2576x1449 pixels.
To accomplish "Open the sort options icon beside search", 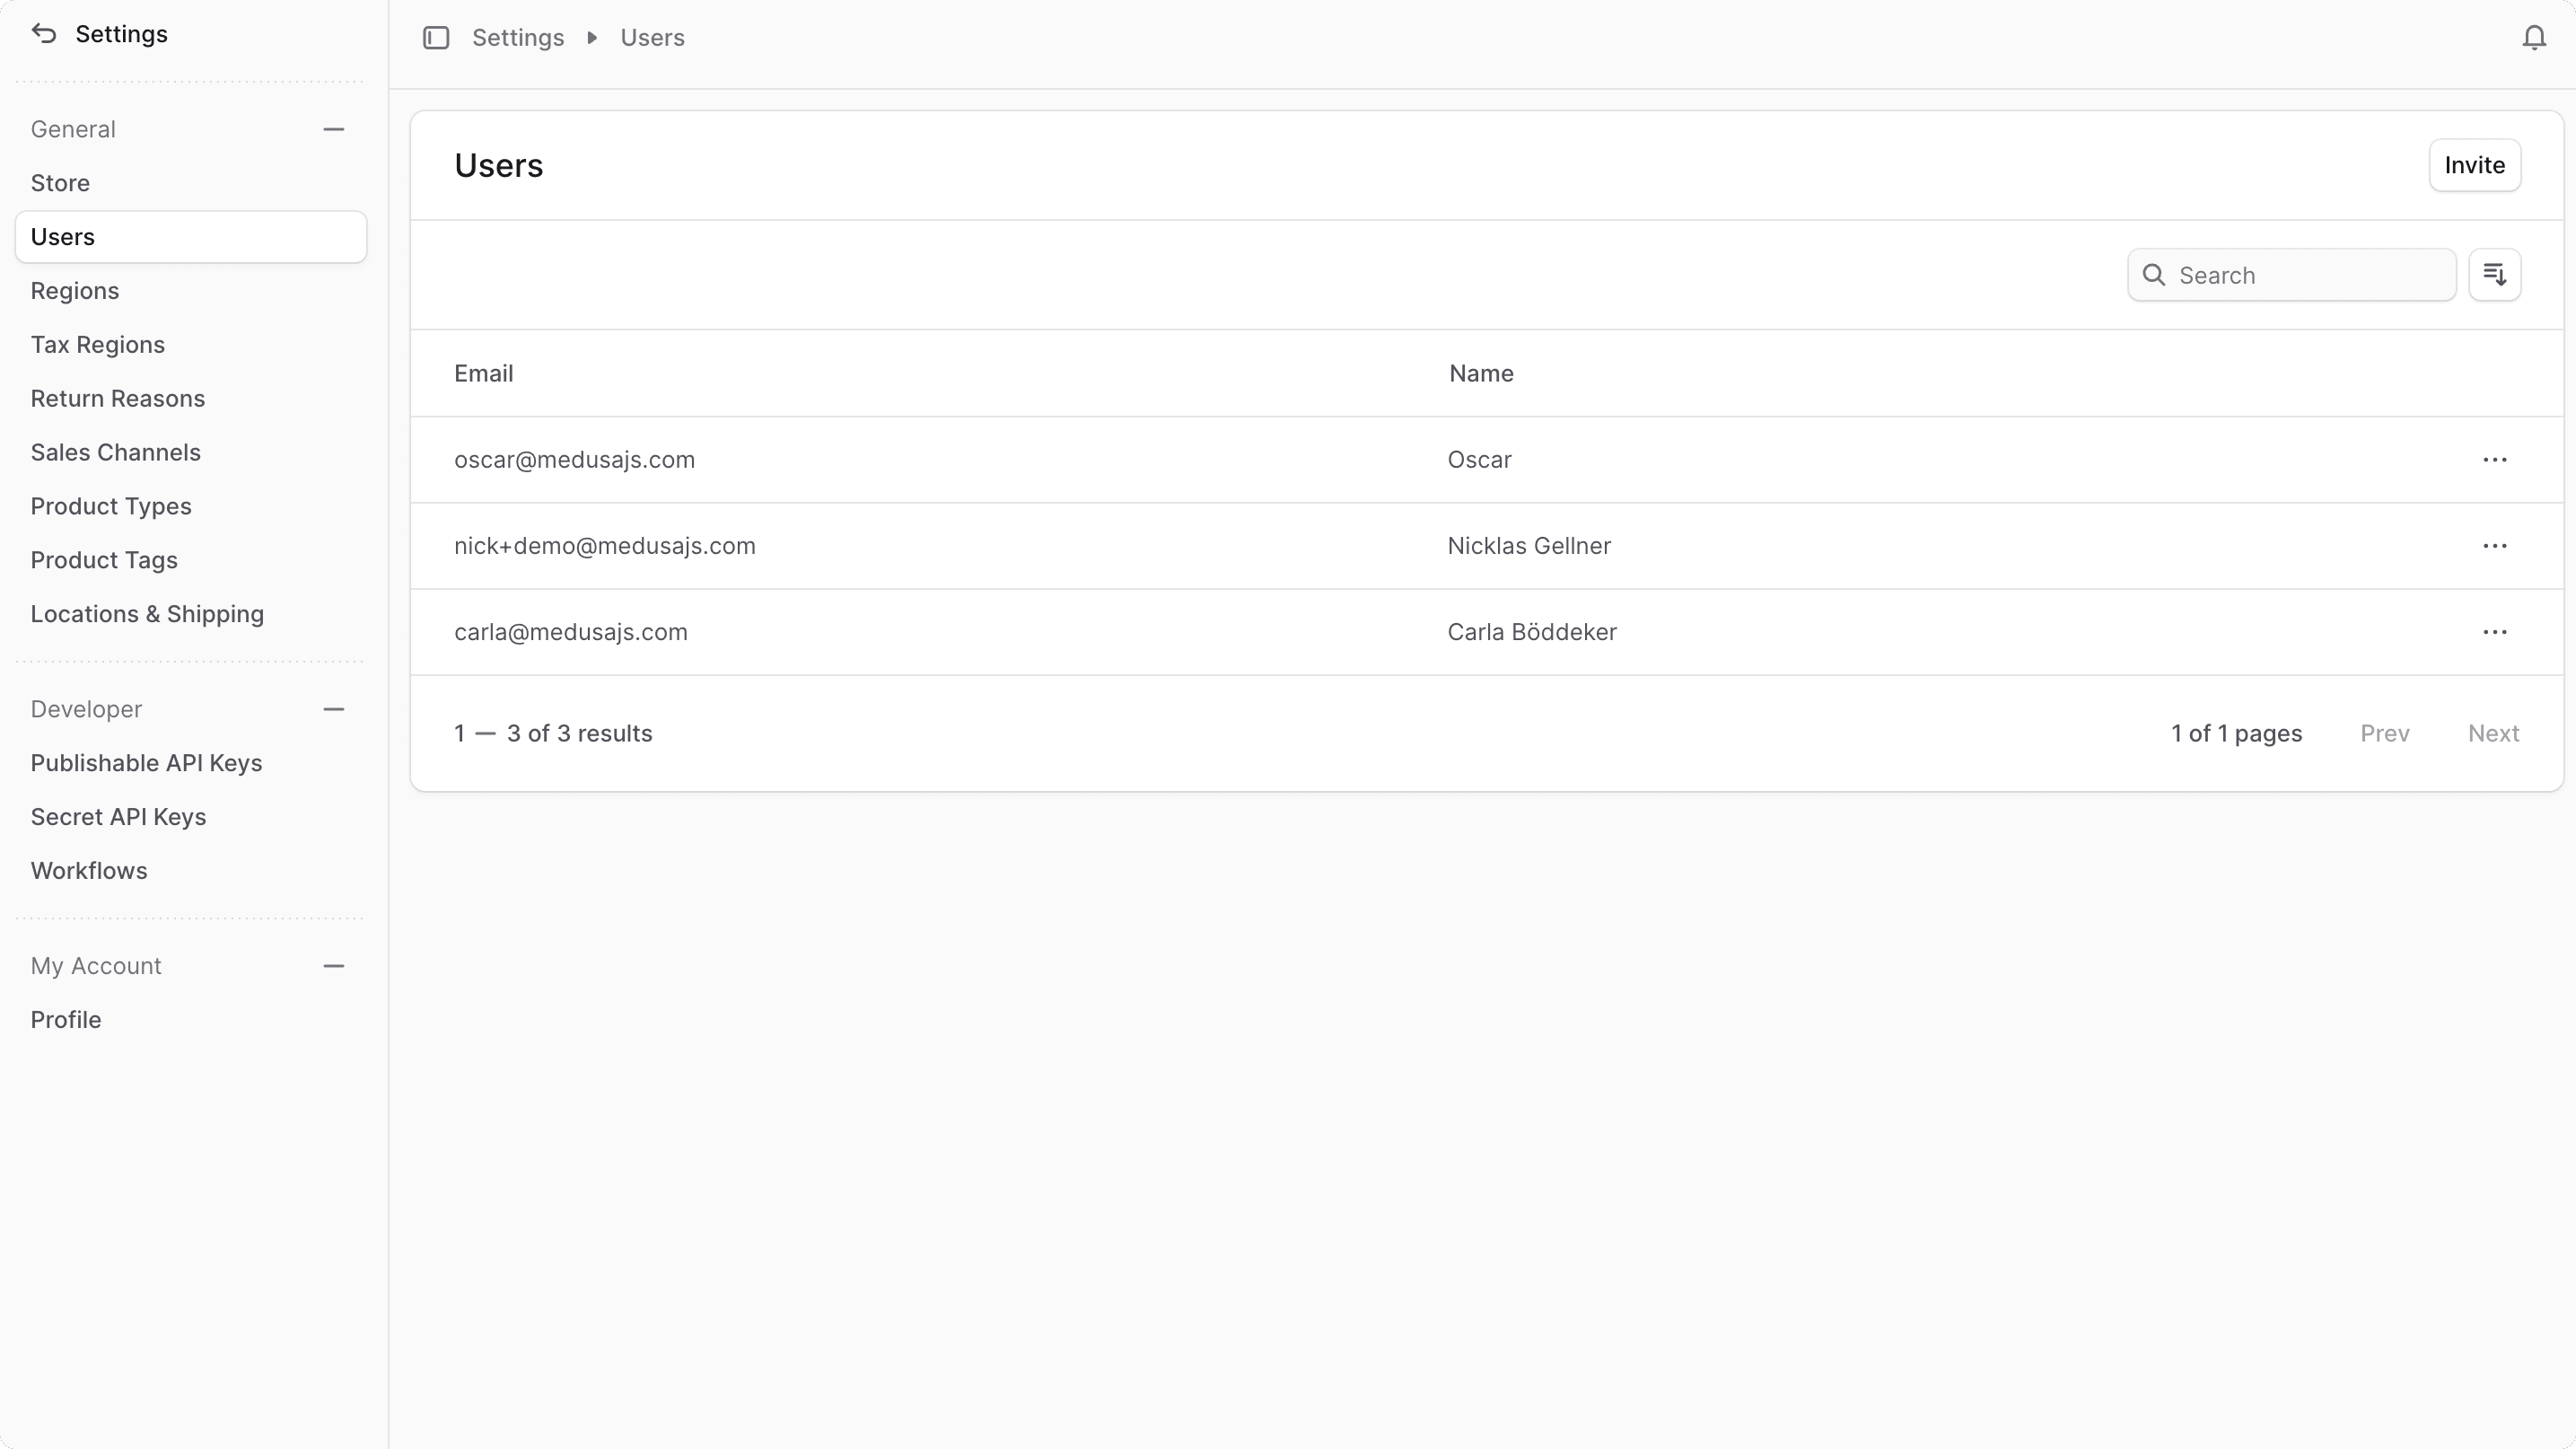I will 2495,274.
